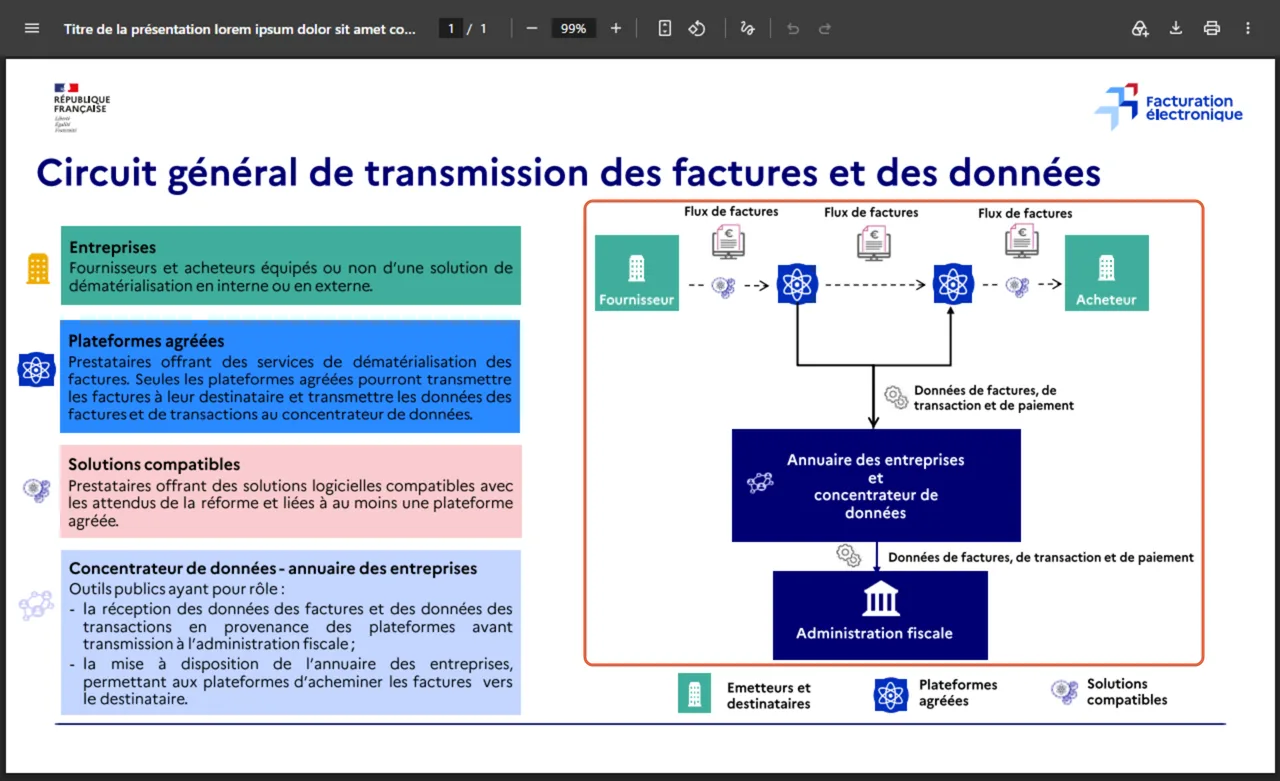The height and width of the screenshot is (781, 1280).
Task: Click the yellow building icon beside Entreprises
Action: (37, 269)
